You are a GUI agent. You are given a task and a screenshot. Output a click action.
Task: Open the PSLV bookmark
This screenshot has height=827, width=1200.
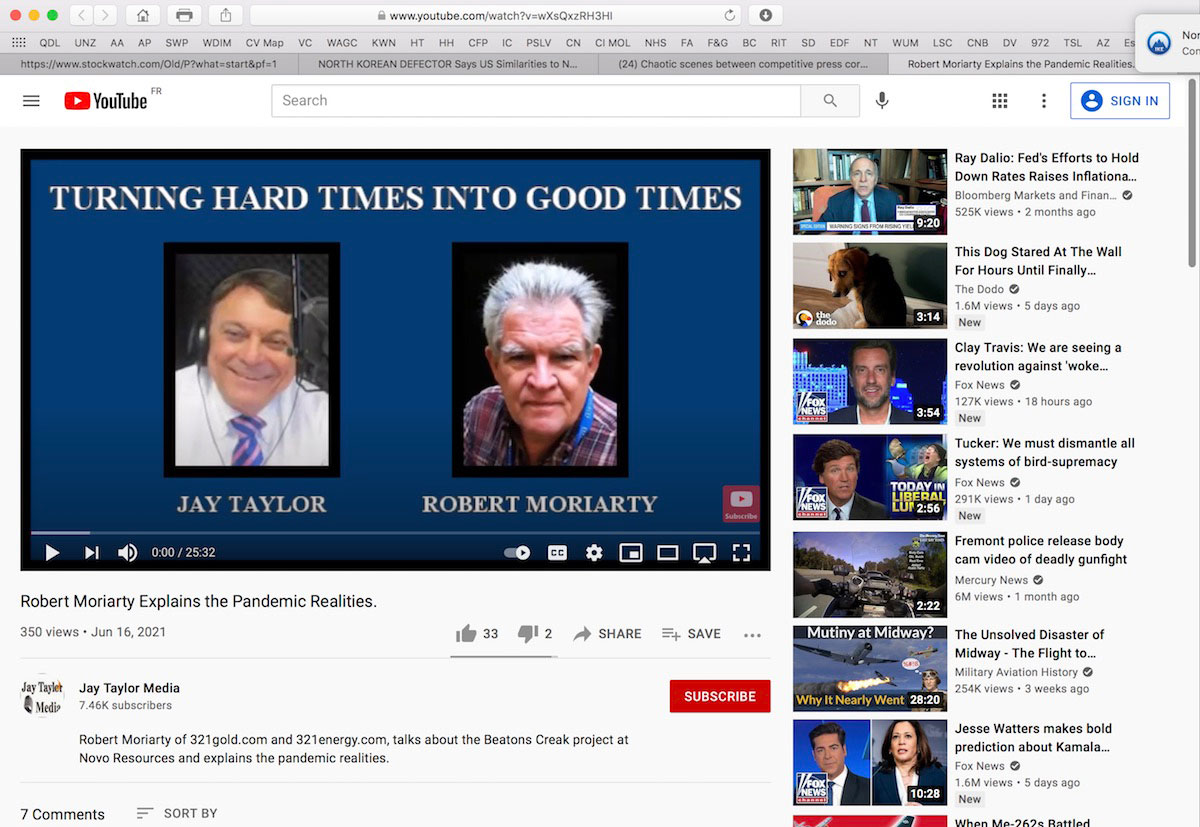[538, 43]
